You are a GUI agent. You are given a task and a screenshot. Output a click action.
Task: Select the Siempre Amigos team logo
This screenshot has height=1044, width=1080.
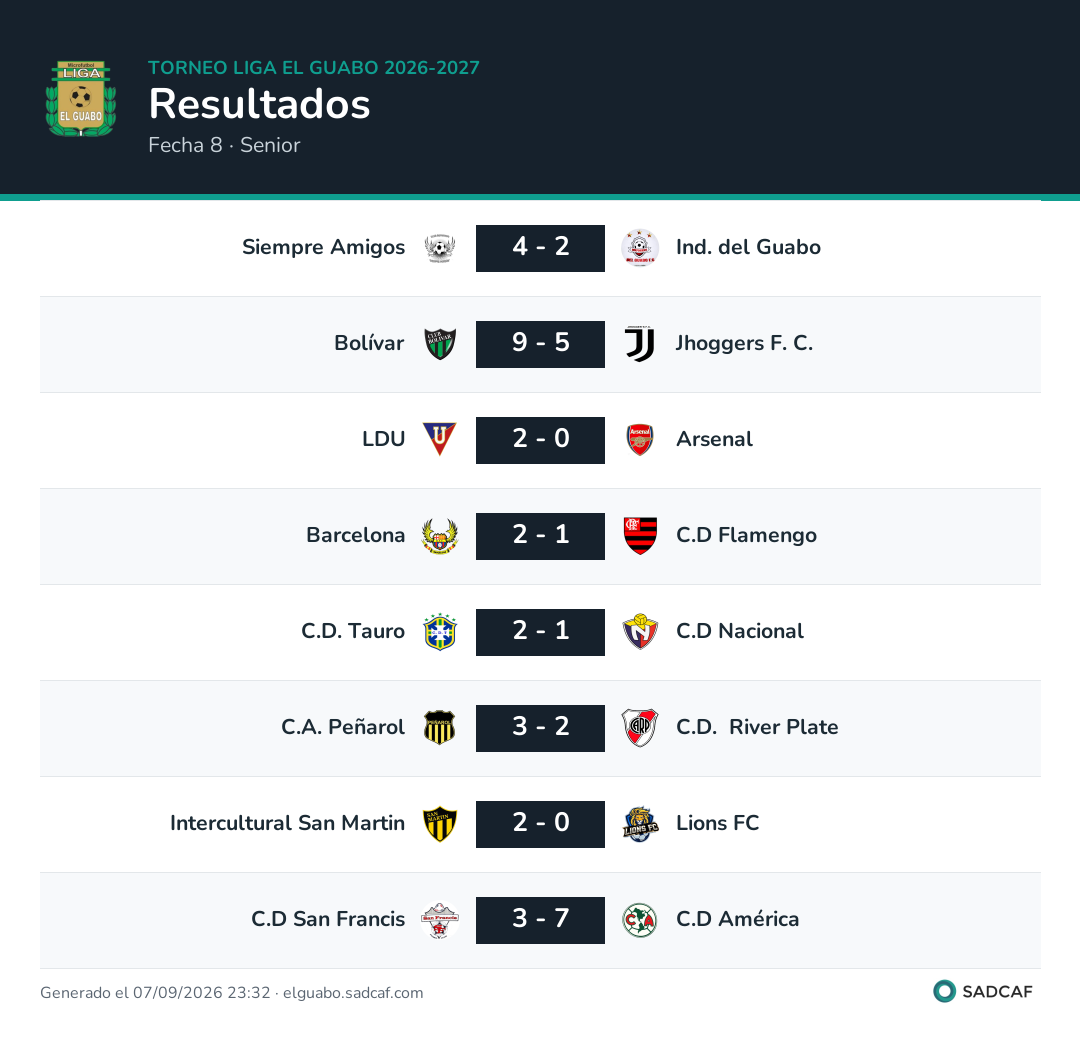point(439,248)
